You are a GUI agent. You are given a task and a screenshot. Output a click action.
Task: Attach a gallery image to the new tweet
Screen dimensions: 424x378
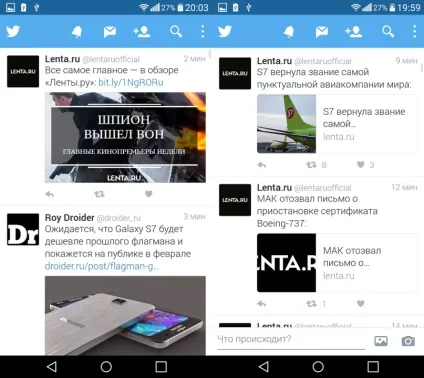click(x=381, y=341)
